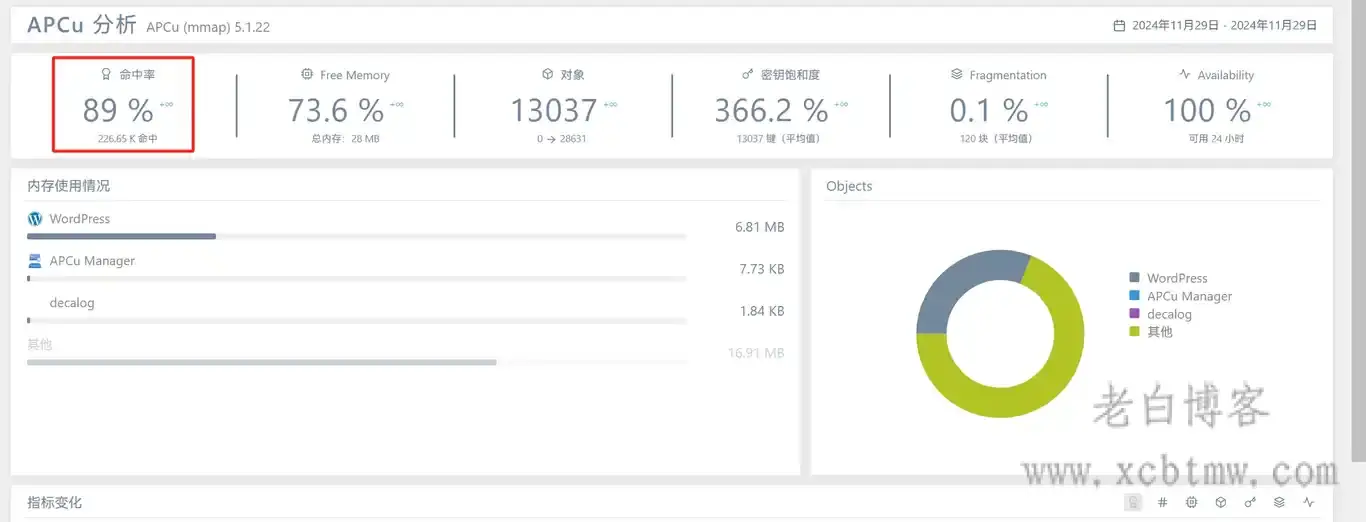Click the Availability 100 % KPI

(1216, 105)
